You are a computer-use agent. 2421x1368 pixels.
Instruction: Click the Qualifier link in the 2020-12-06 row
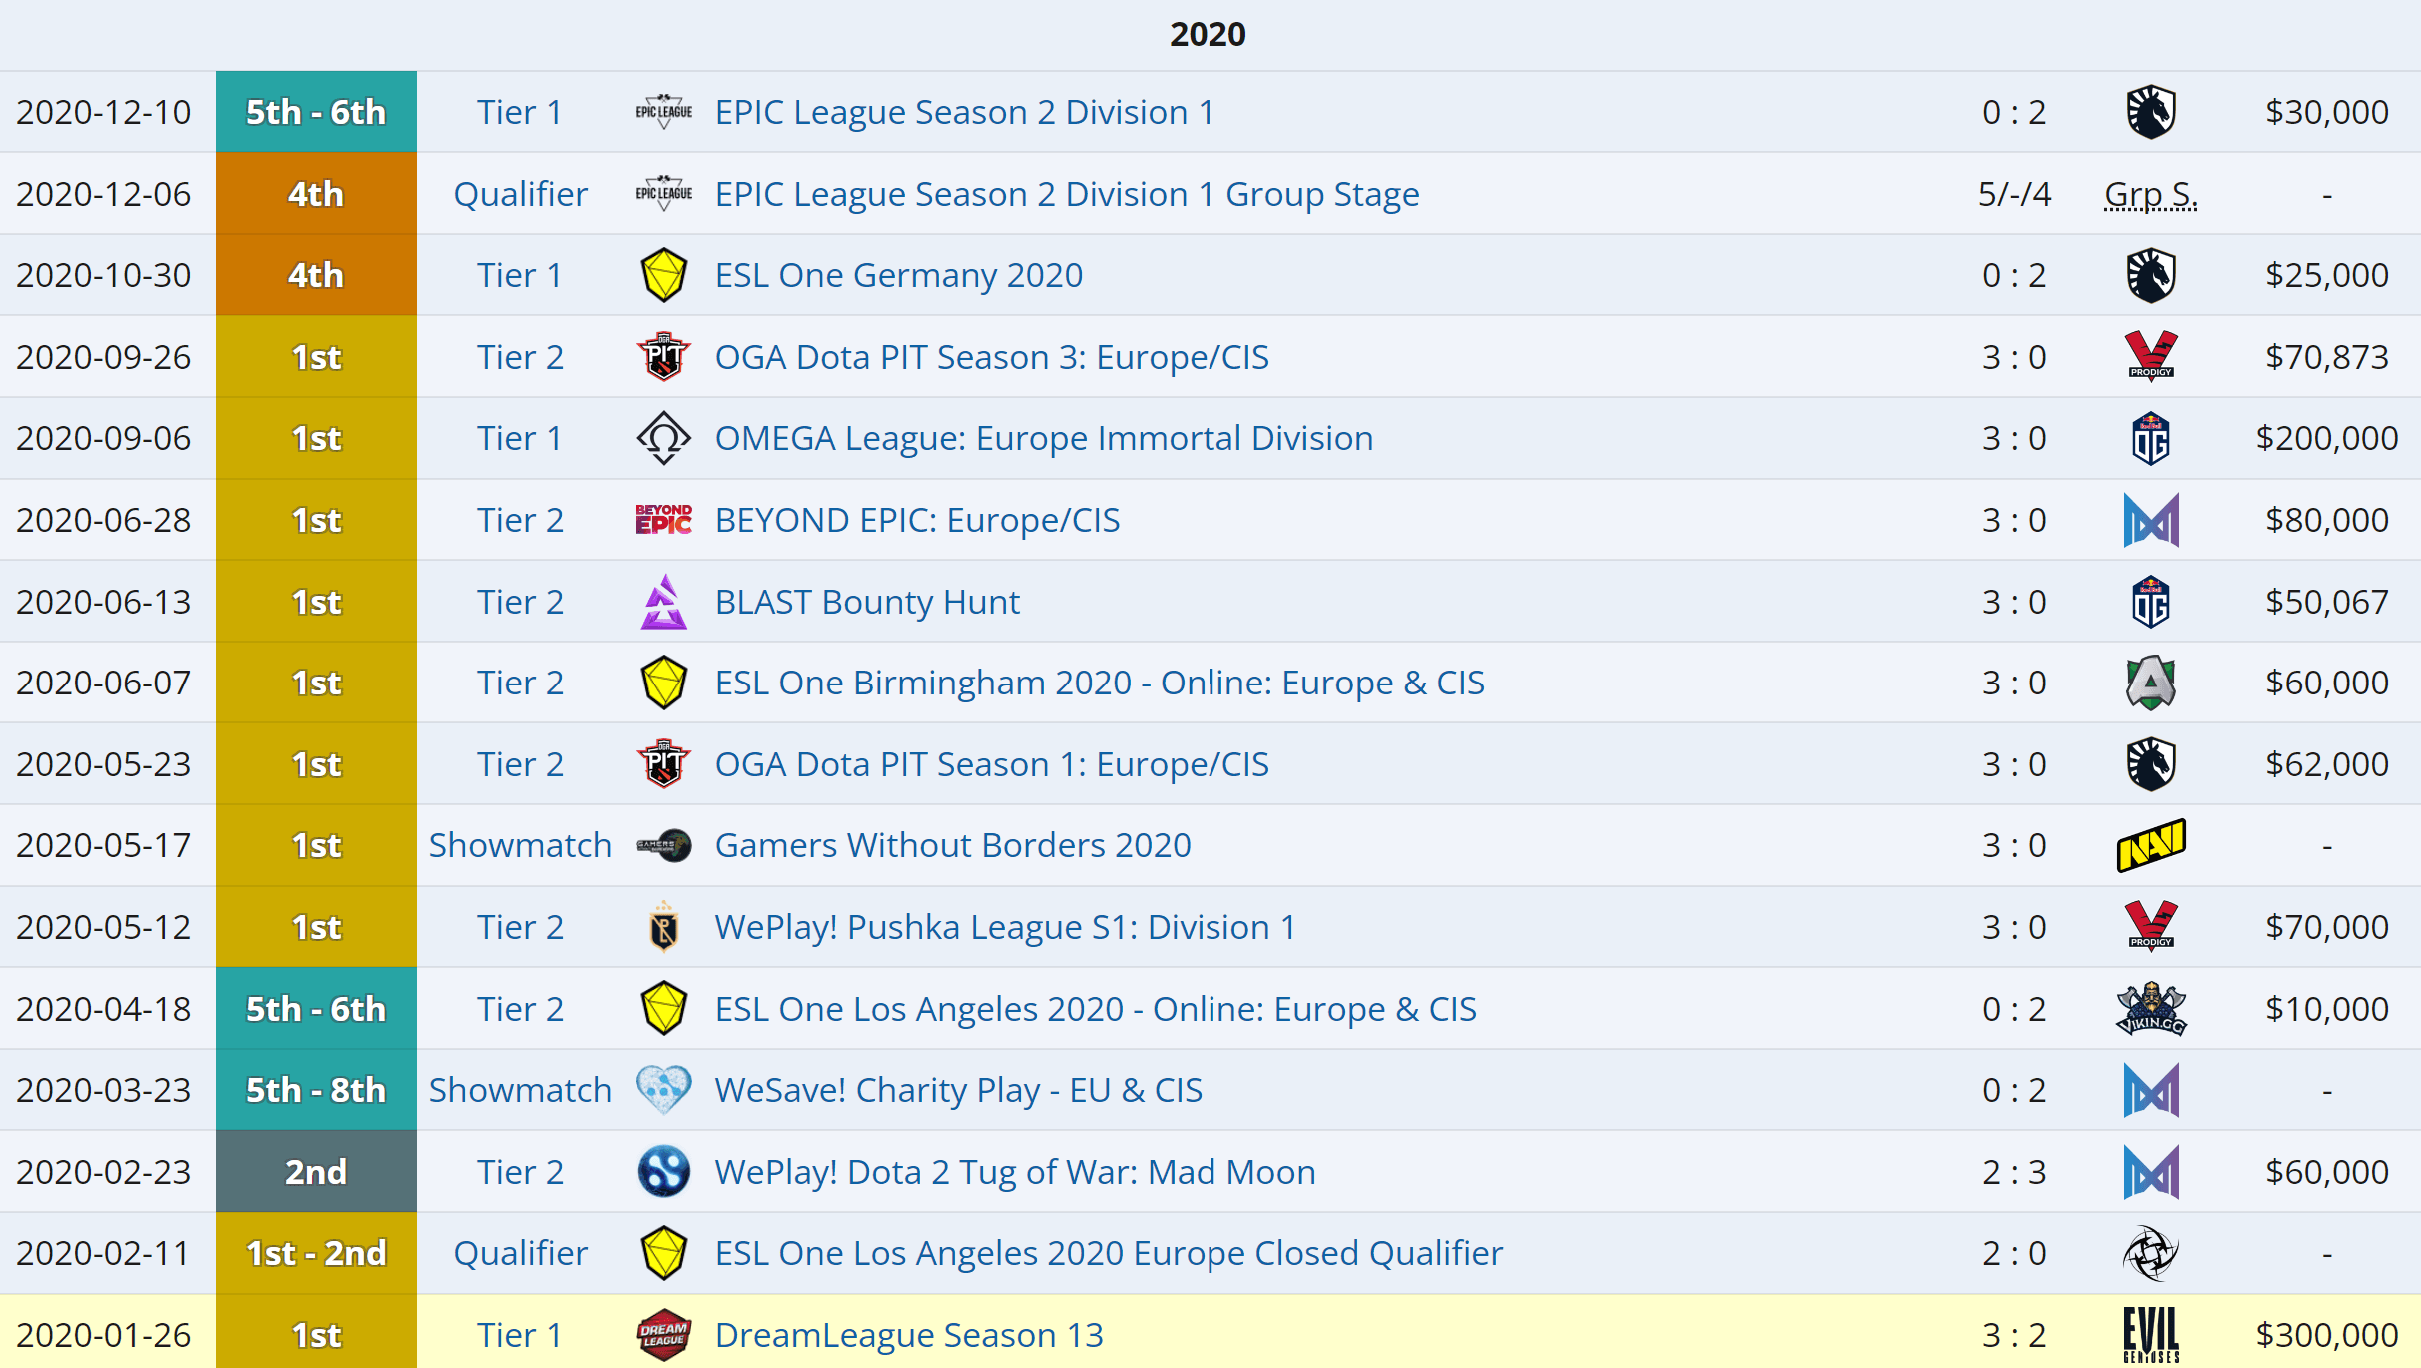(520, 195)
